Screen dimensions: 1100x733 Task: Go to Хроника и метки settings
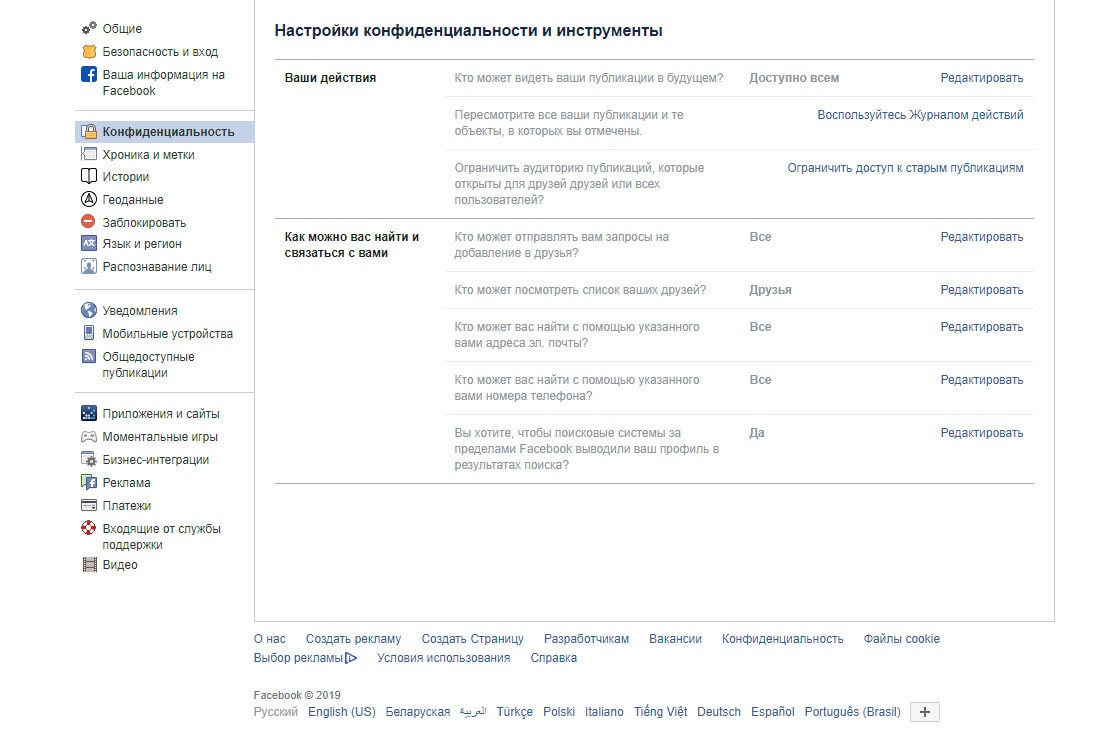tap(148, 155)
